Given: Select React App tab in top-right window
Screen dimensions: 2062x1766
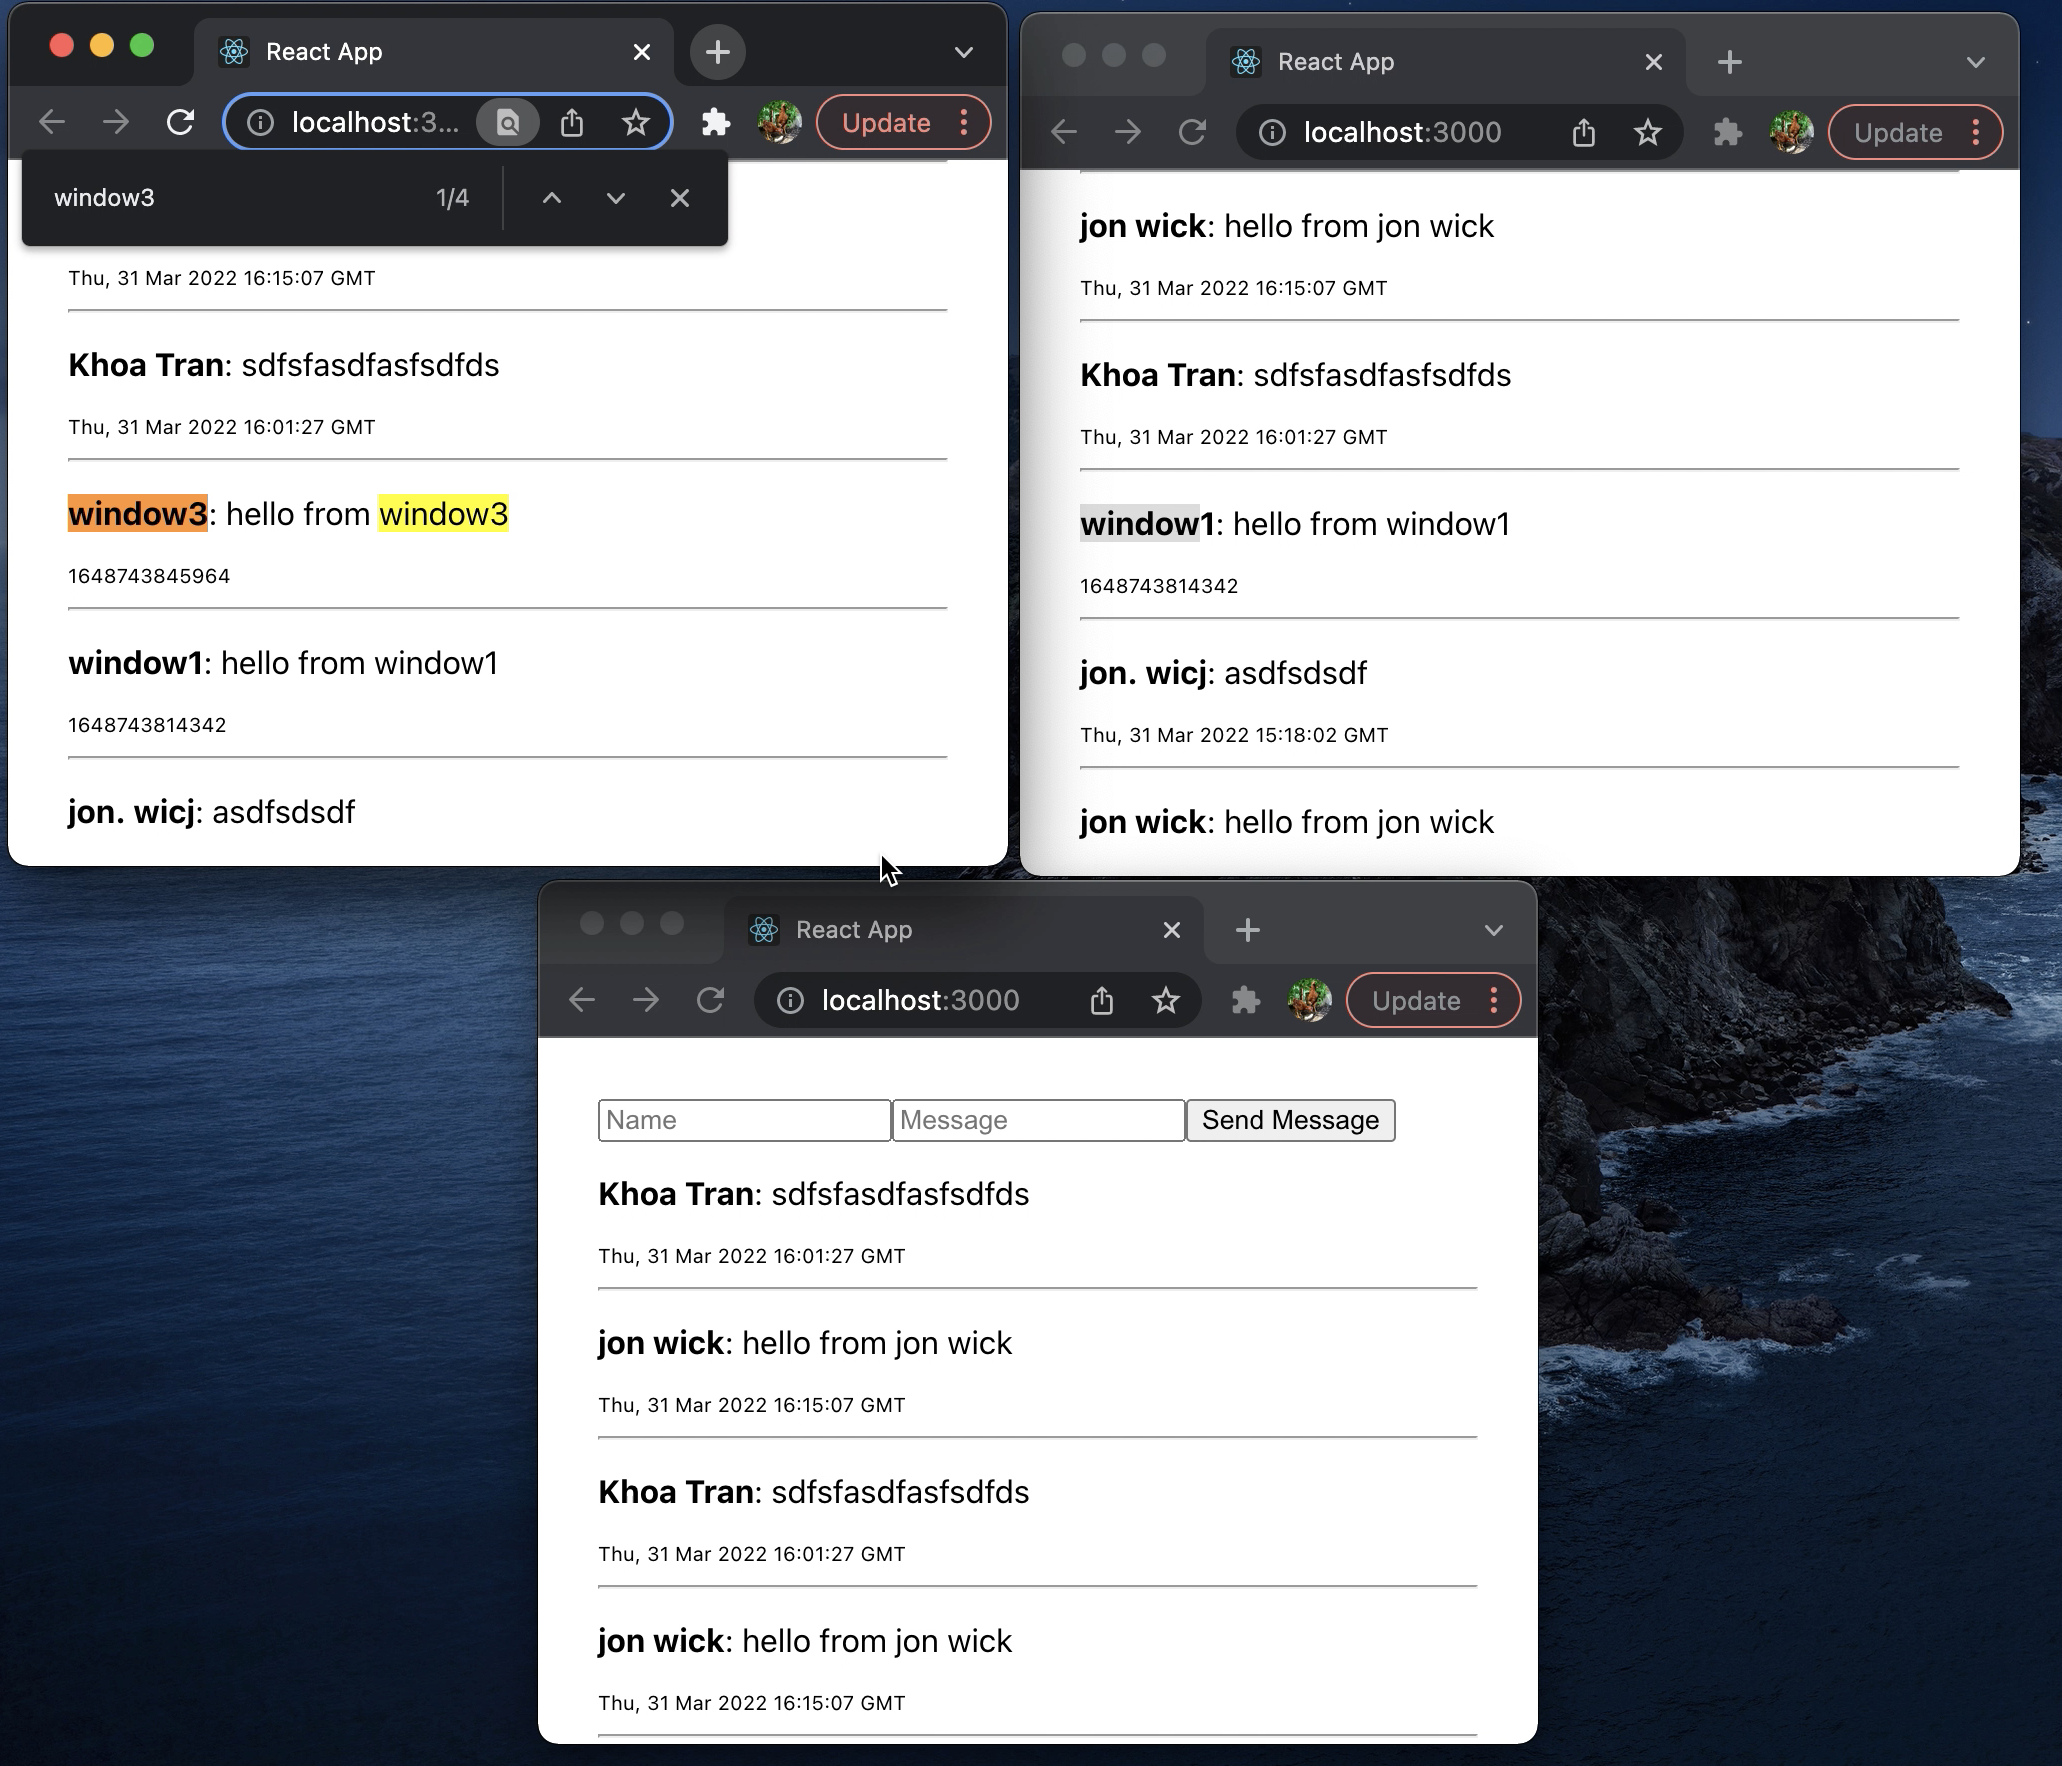Looking at the screenshot, I should [x=1446, y=62].
